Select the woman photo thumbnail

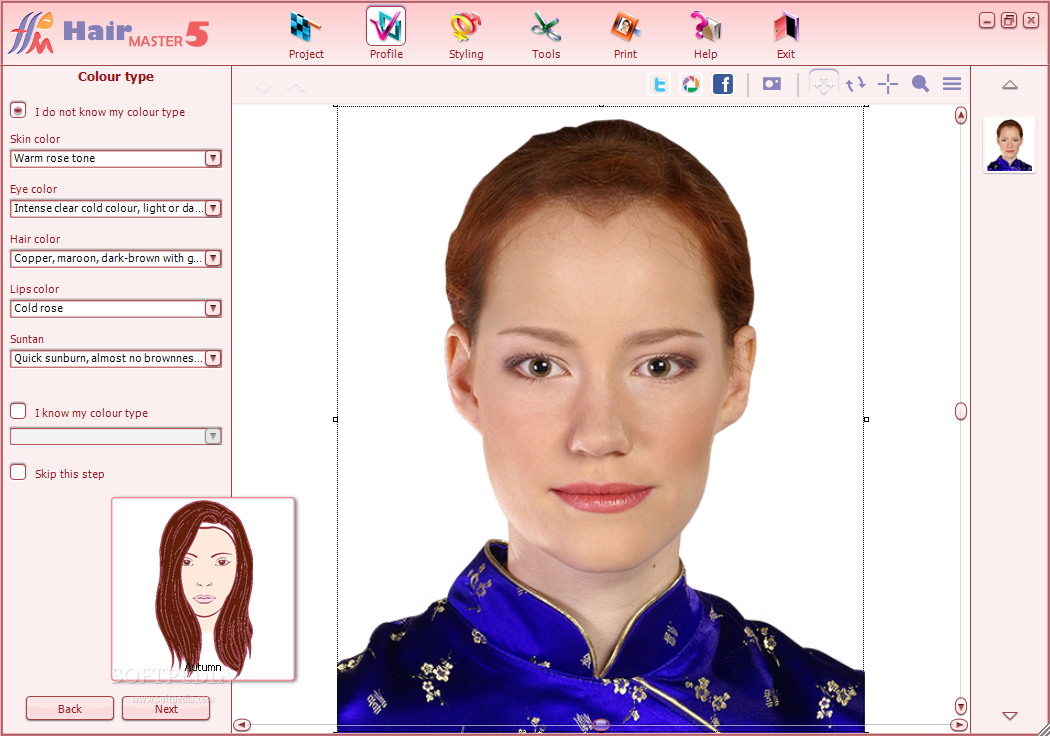pyautogui.click(x=1009, y=145)
